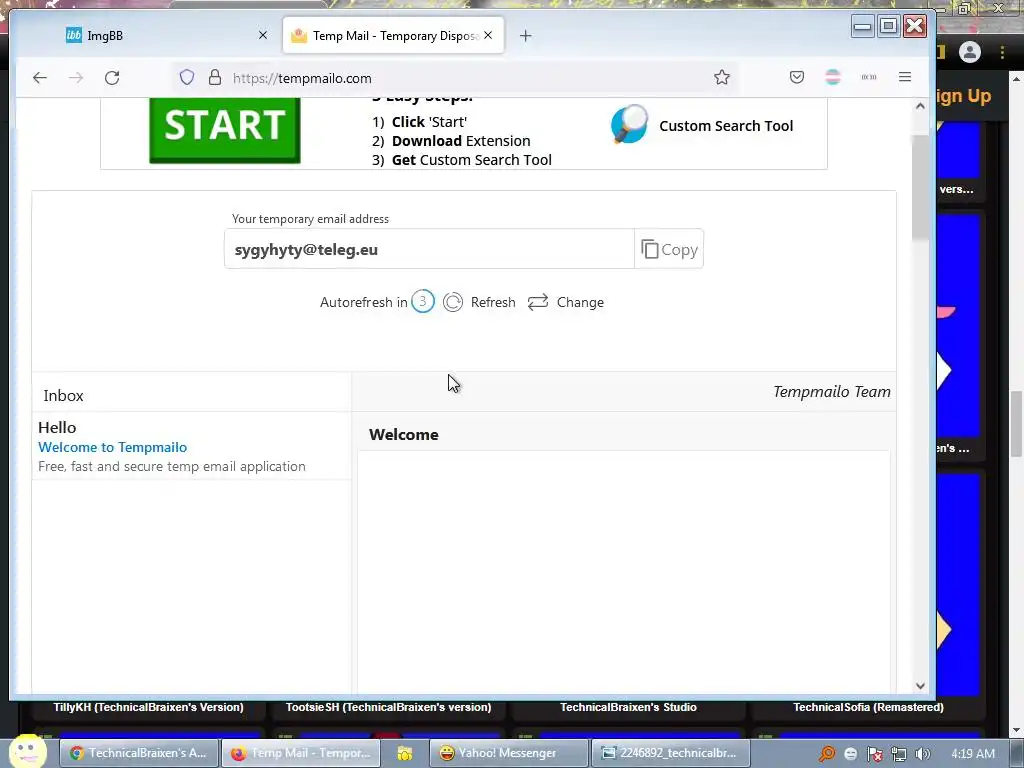Click the Firefox forward arrow
The height and width of the screenshot is (768, 1024).
coord(76,78)
